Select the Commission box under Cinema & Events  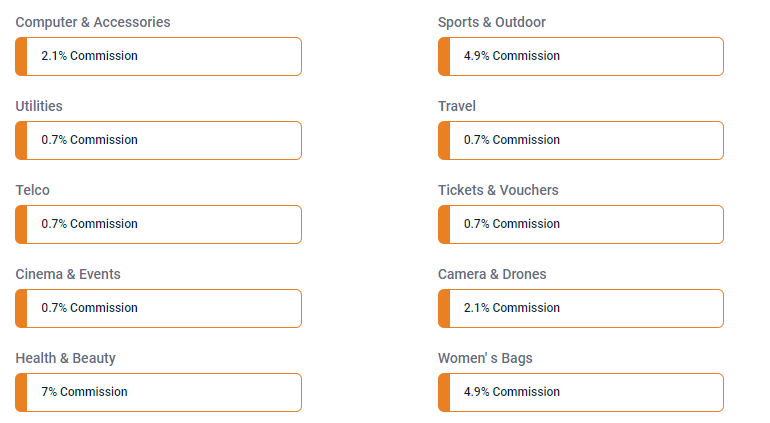tap(158, 308)
